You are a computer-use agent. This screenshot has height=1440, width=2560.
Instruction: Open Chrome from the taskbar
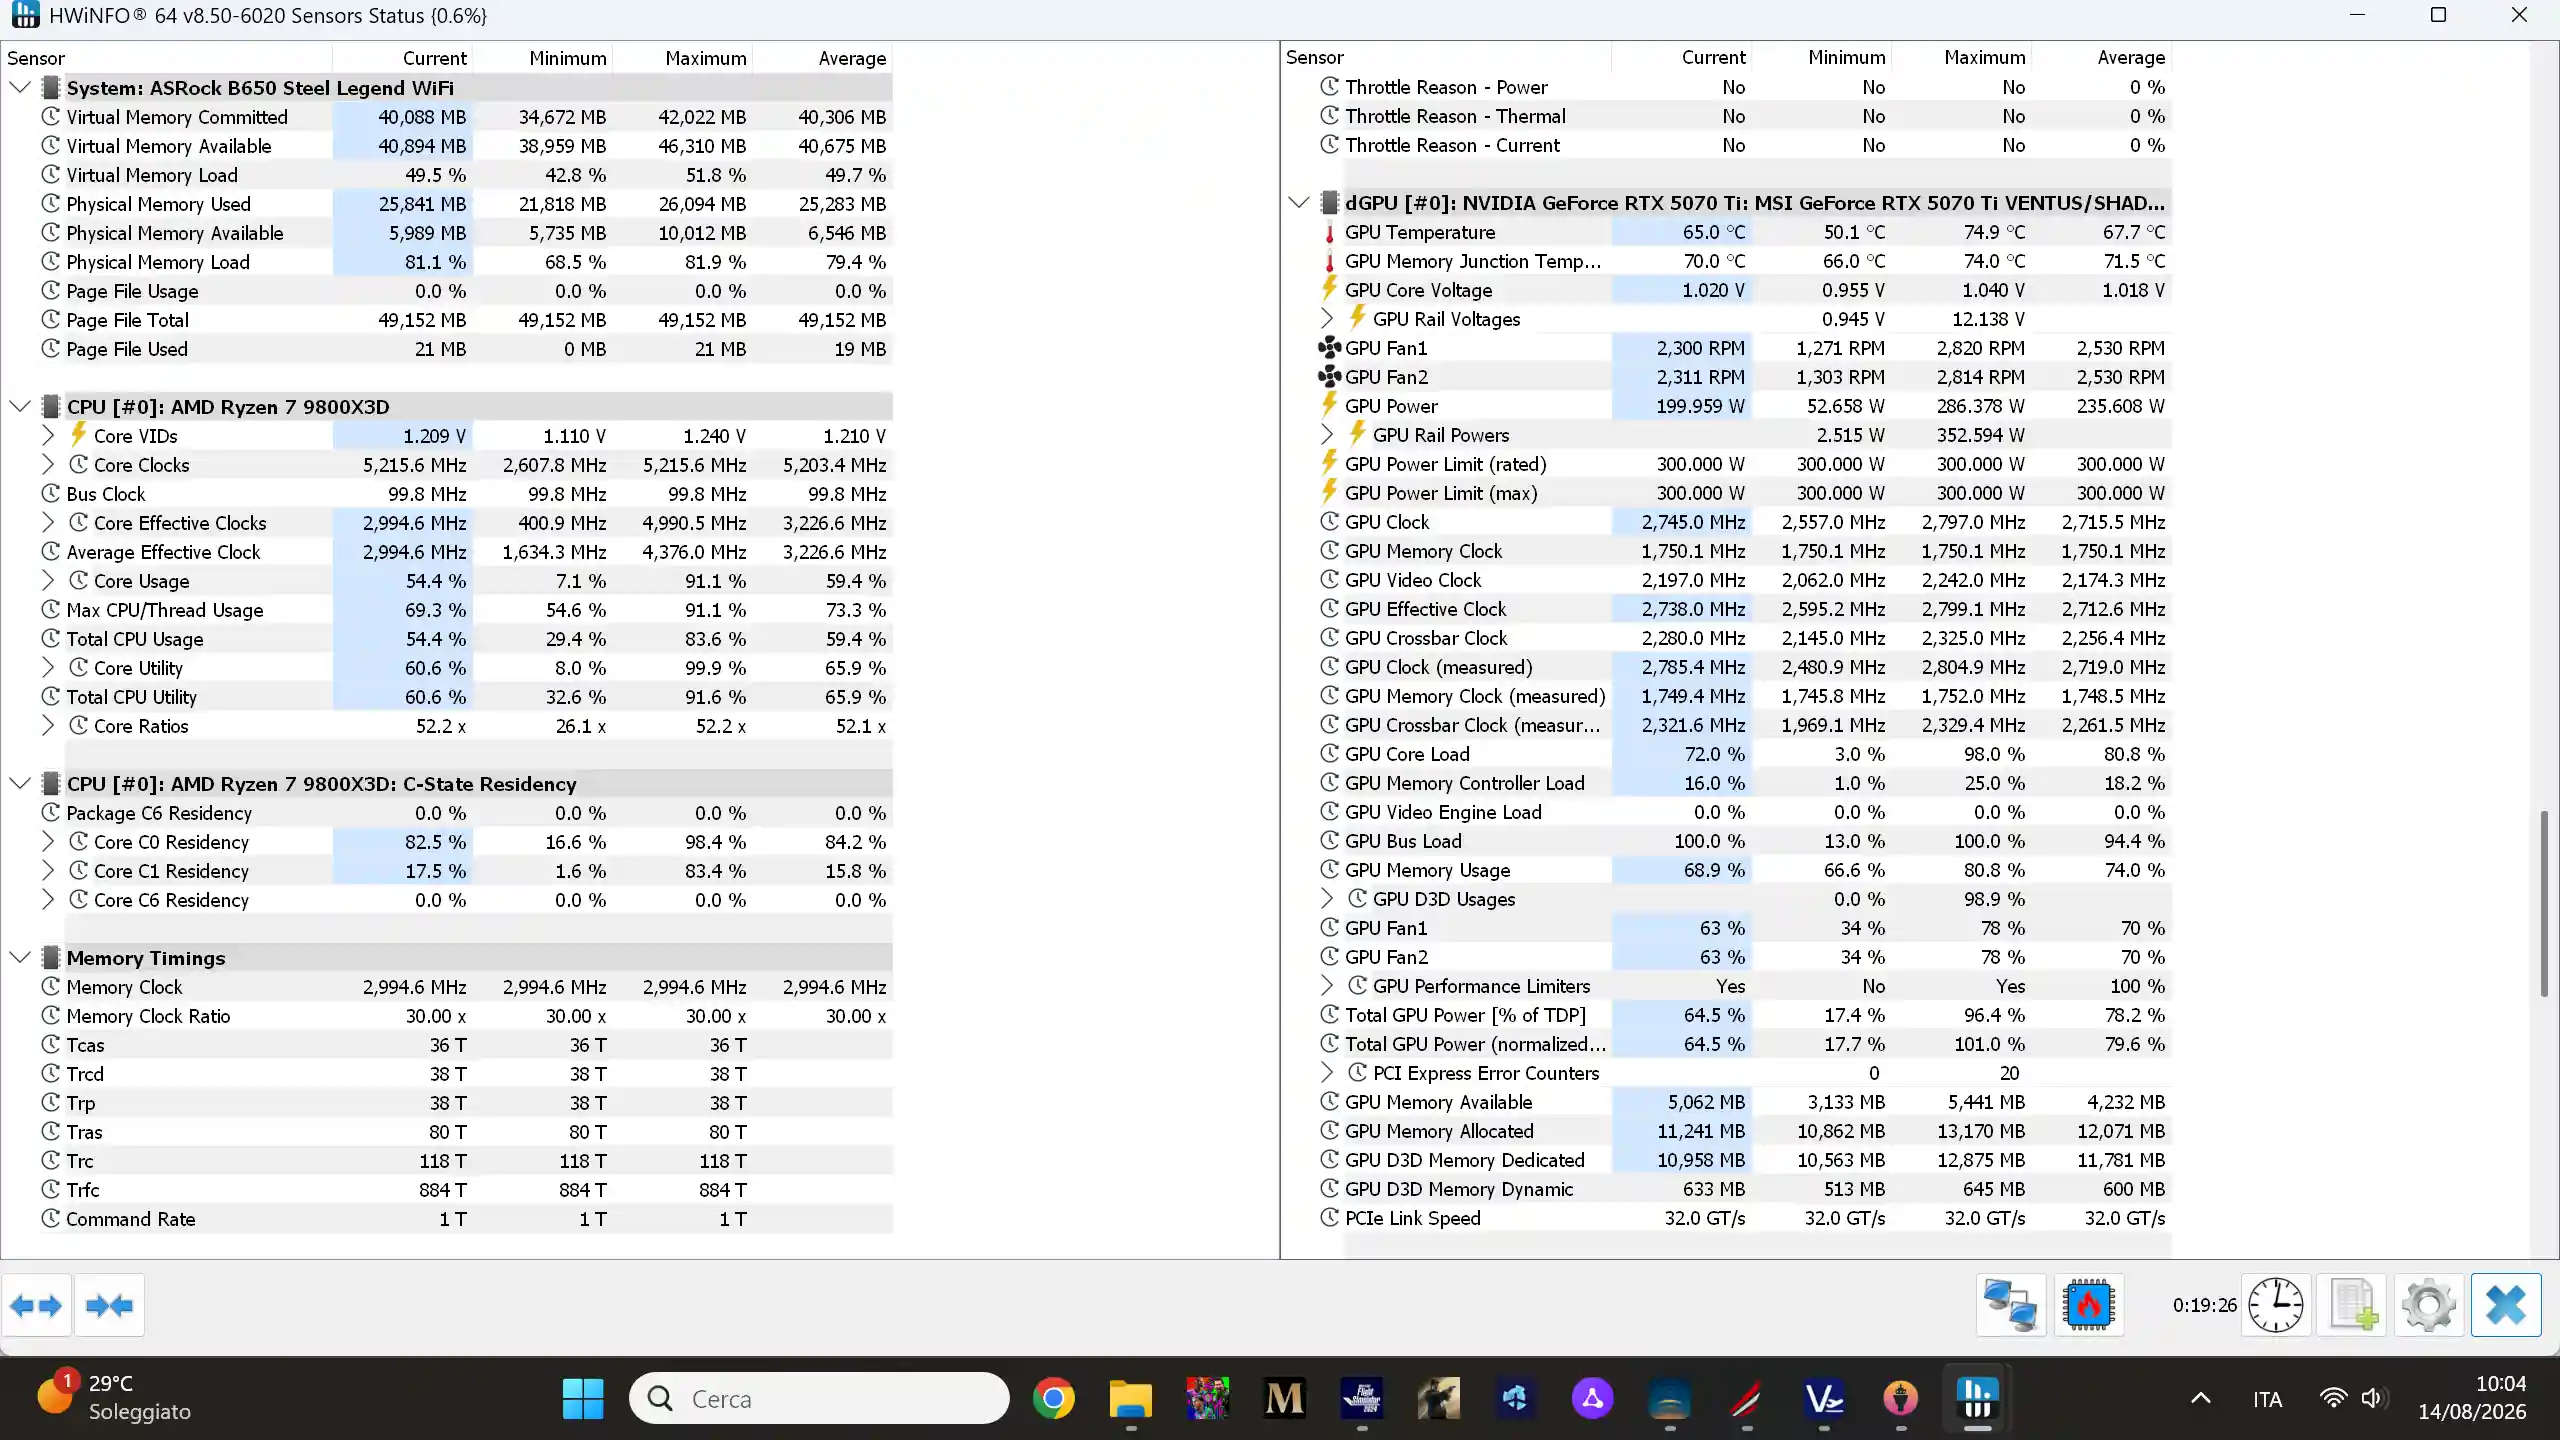click(1053, 1398)
